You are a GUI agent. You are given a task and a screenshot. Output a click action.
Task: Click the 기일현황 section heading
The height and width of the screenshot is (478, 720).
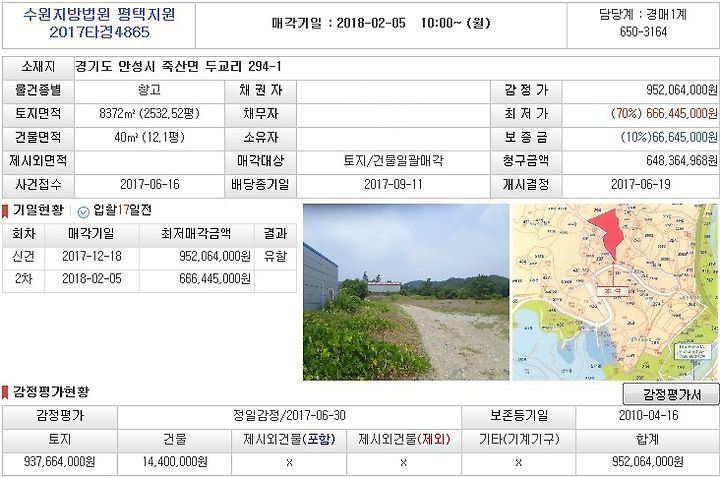coord(38,211)
